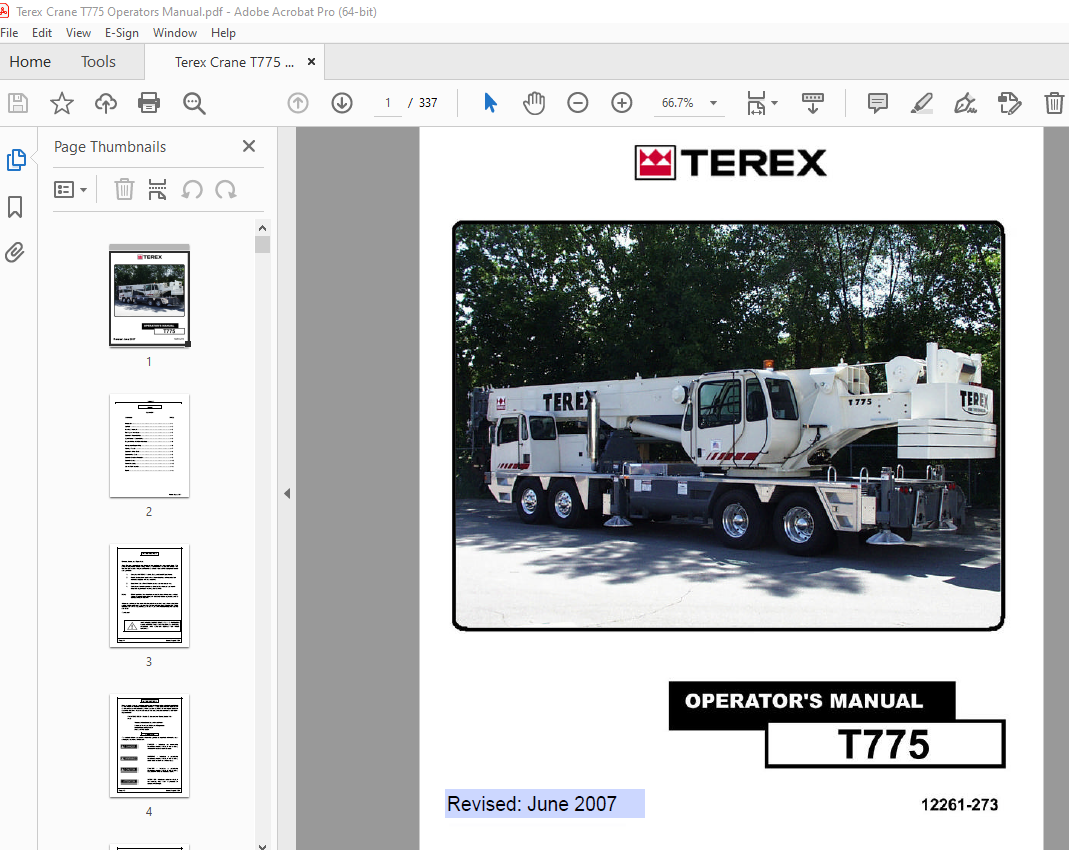1069x850 pixels.
Task: Click the TEREX logo on the page
Action: (x=730, y=162)
